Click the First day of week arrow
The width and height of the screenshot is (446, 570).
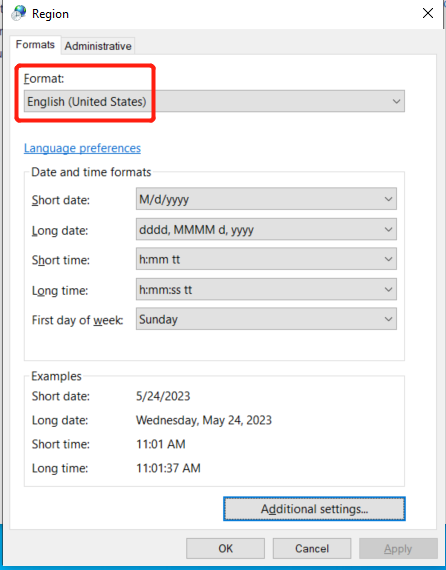(x=388, y=319)
